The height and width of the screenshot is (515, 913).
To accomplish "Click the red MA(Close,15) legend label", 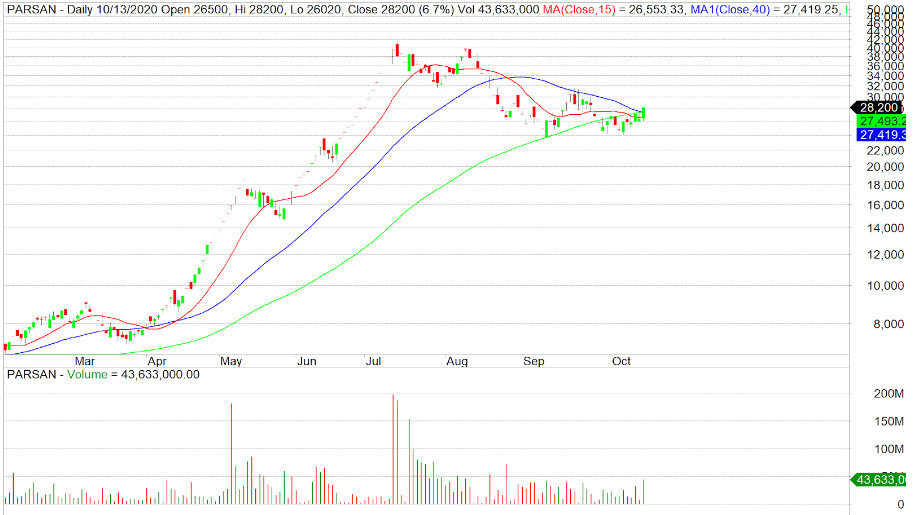I will click(x=596, y=8).
